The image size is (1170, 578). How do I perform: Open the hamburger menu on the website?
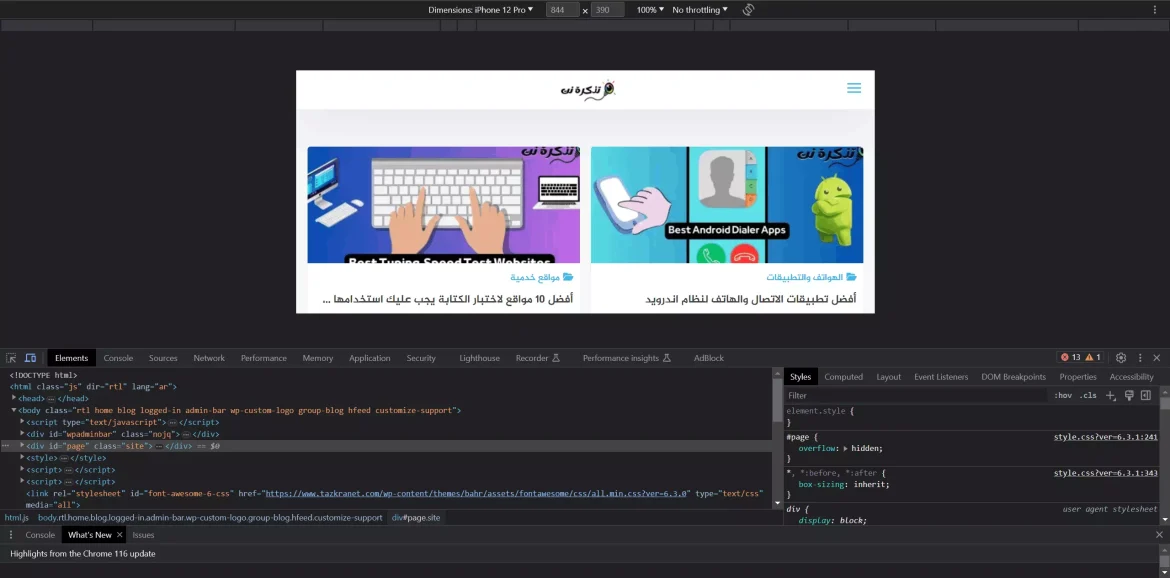[854, 88]
